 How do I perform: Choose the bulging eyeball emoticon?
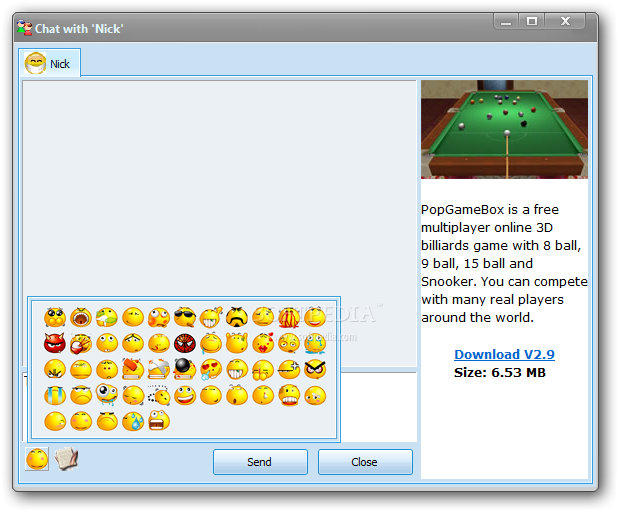click(107, 394)
